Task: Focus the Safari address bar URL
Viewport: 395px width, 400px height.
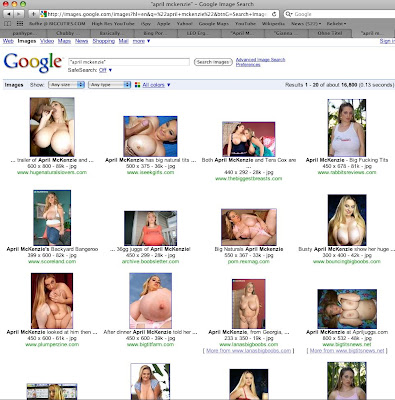Action: [157, 14]
